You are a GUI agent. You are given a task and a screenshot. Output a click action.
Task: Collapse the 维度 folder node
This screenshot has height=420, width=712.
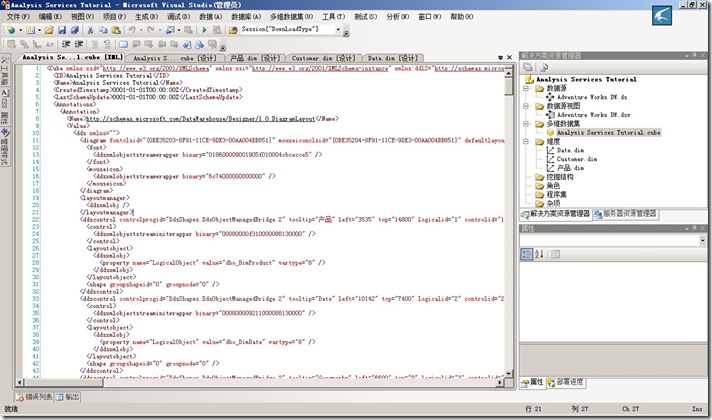(x=526, y=141)
